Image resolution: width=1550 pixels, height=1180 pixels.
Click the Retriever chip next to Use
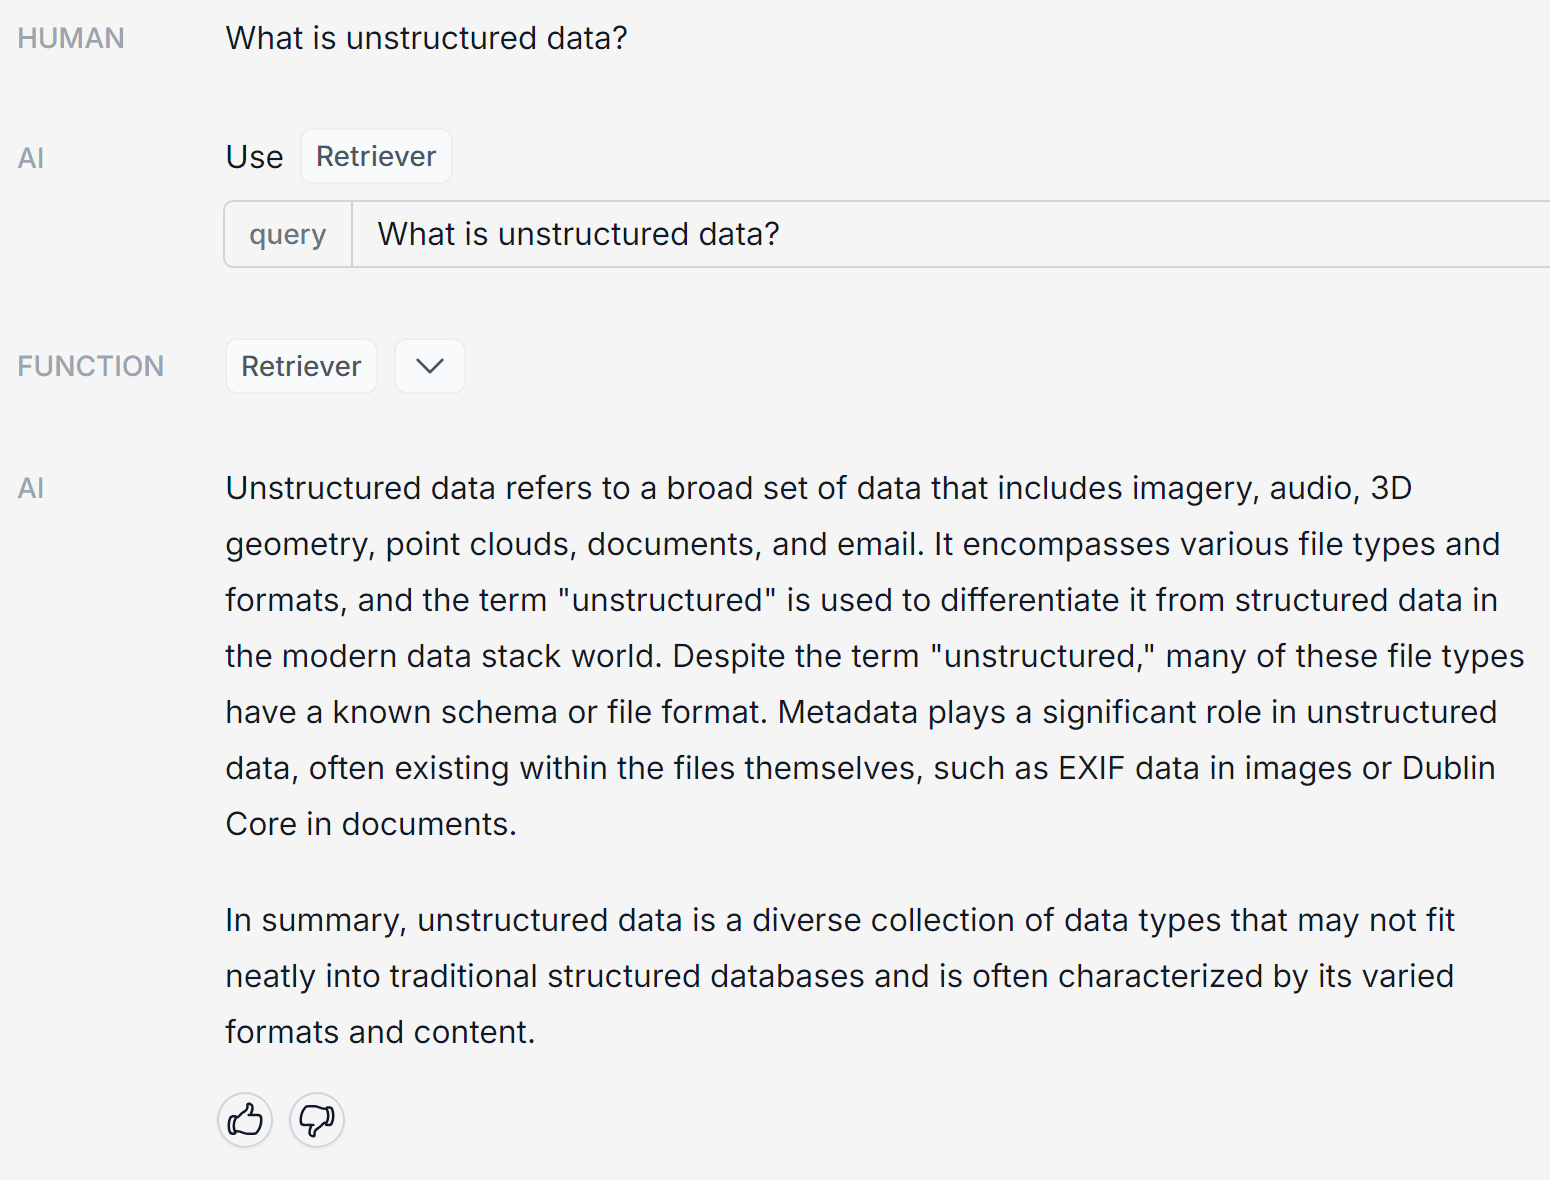coord(376,157)
